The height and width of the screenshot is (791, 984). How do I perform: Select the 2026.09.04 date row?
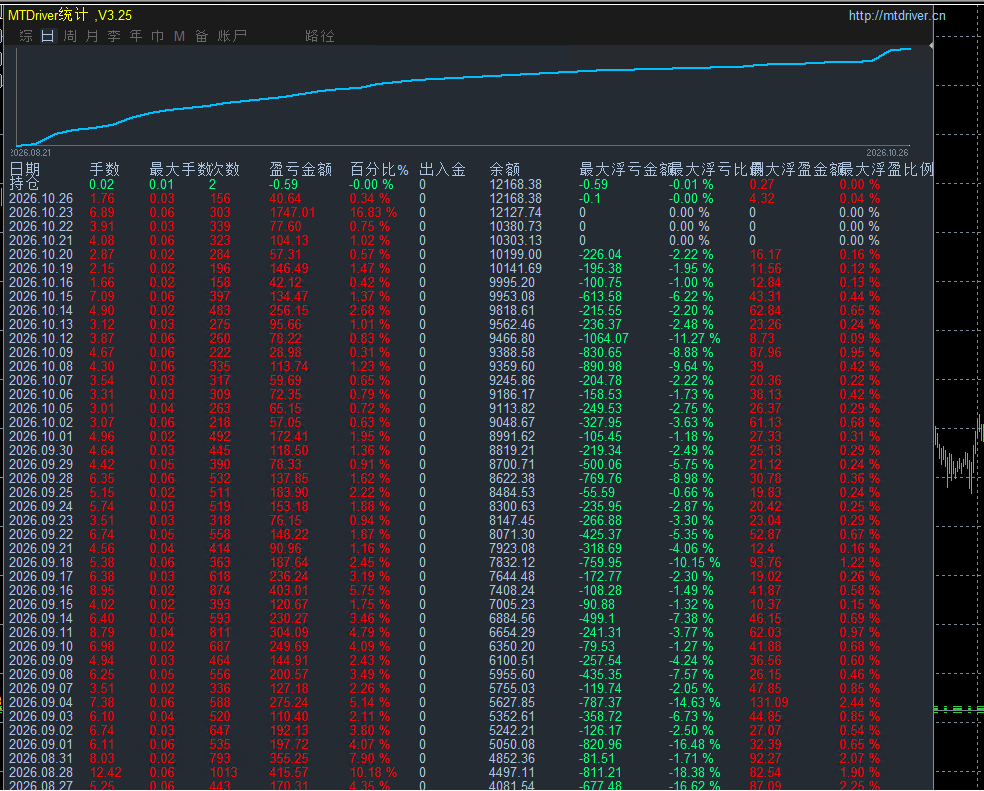point(41,702)
